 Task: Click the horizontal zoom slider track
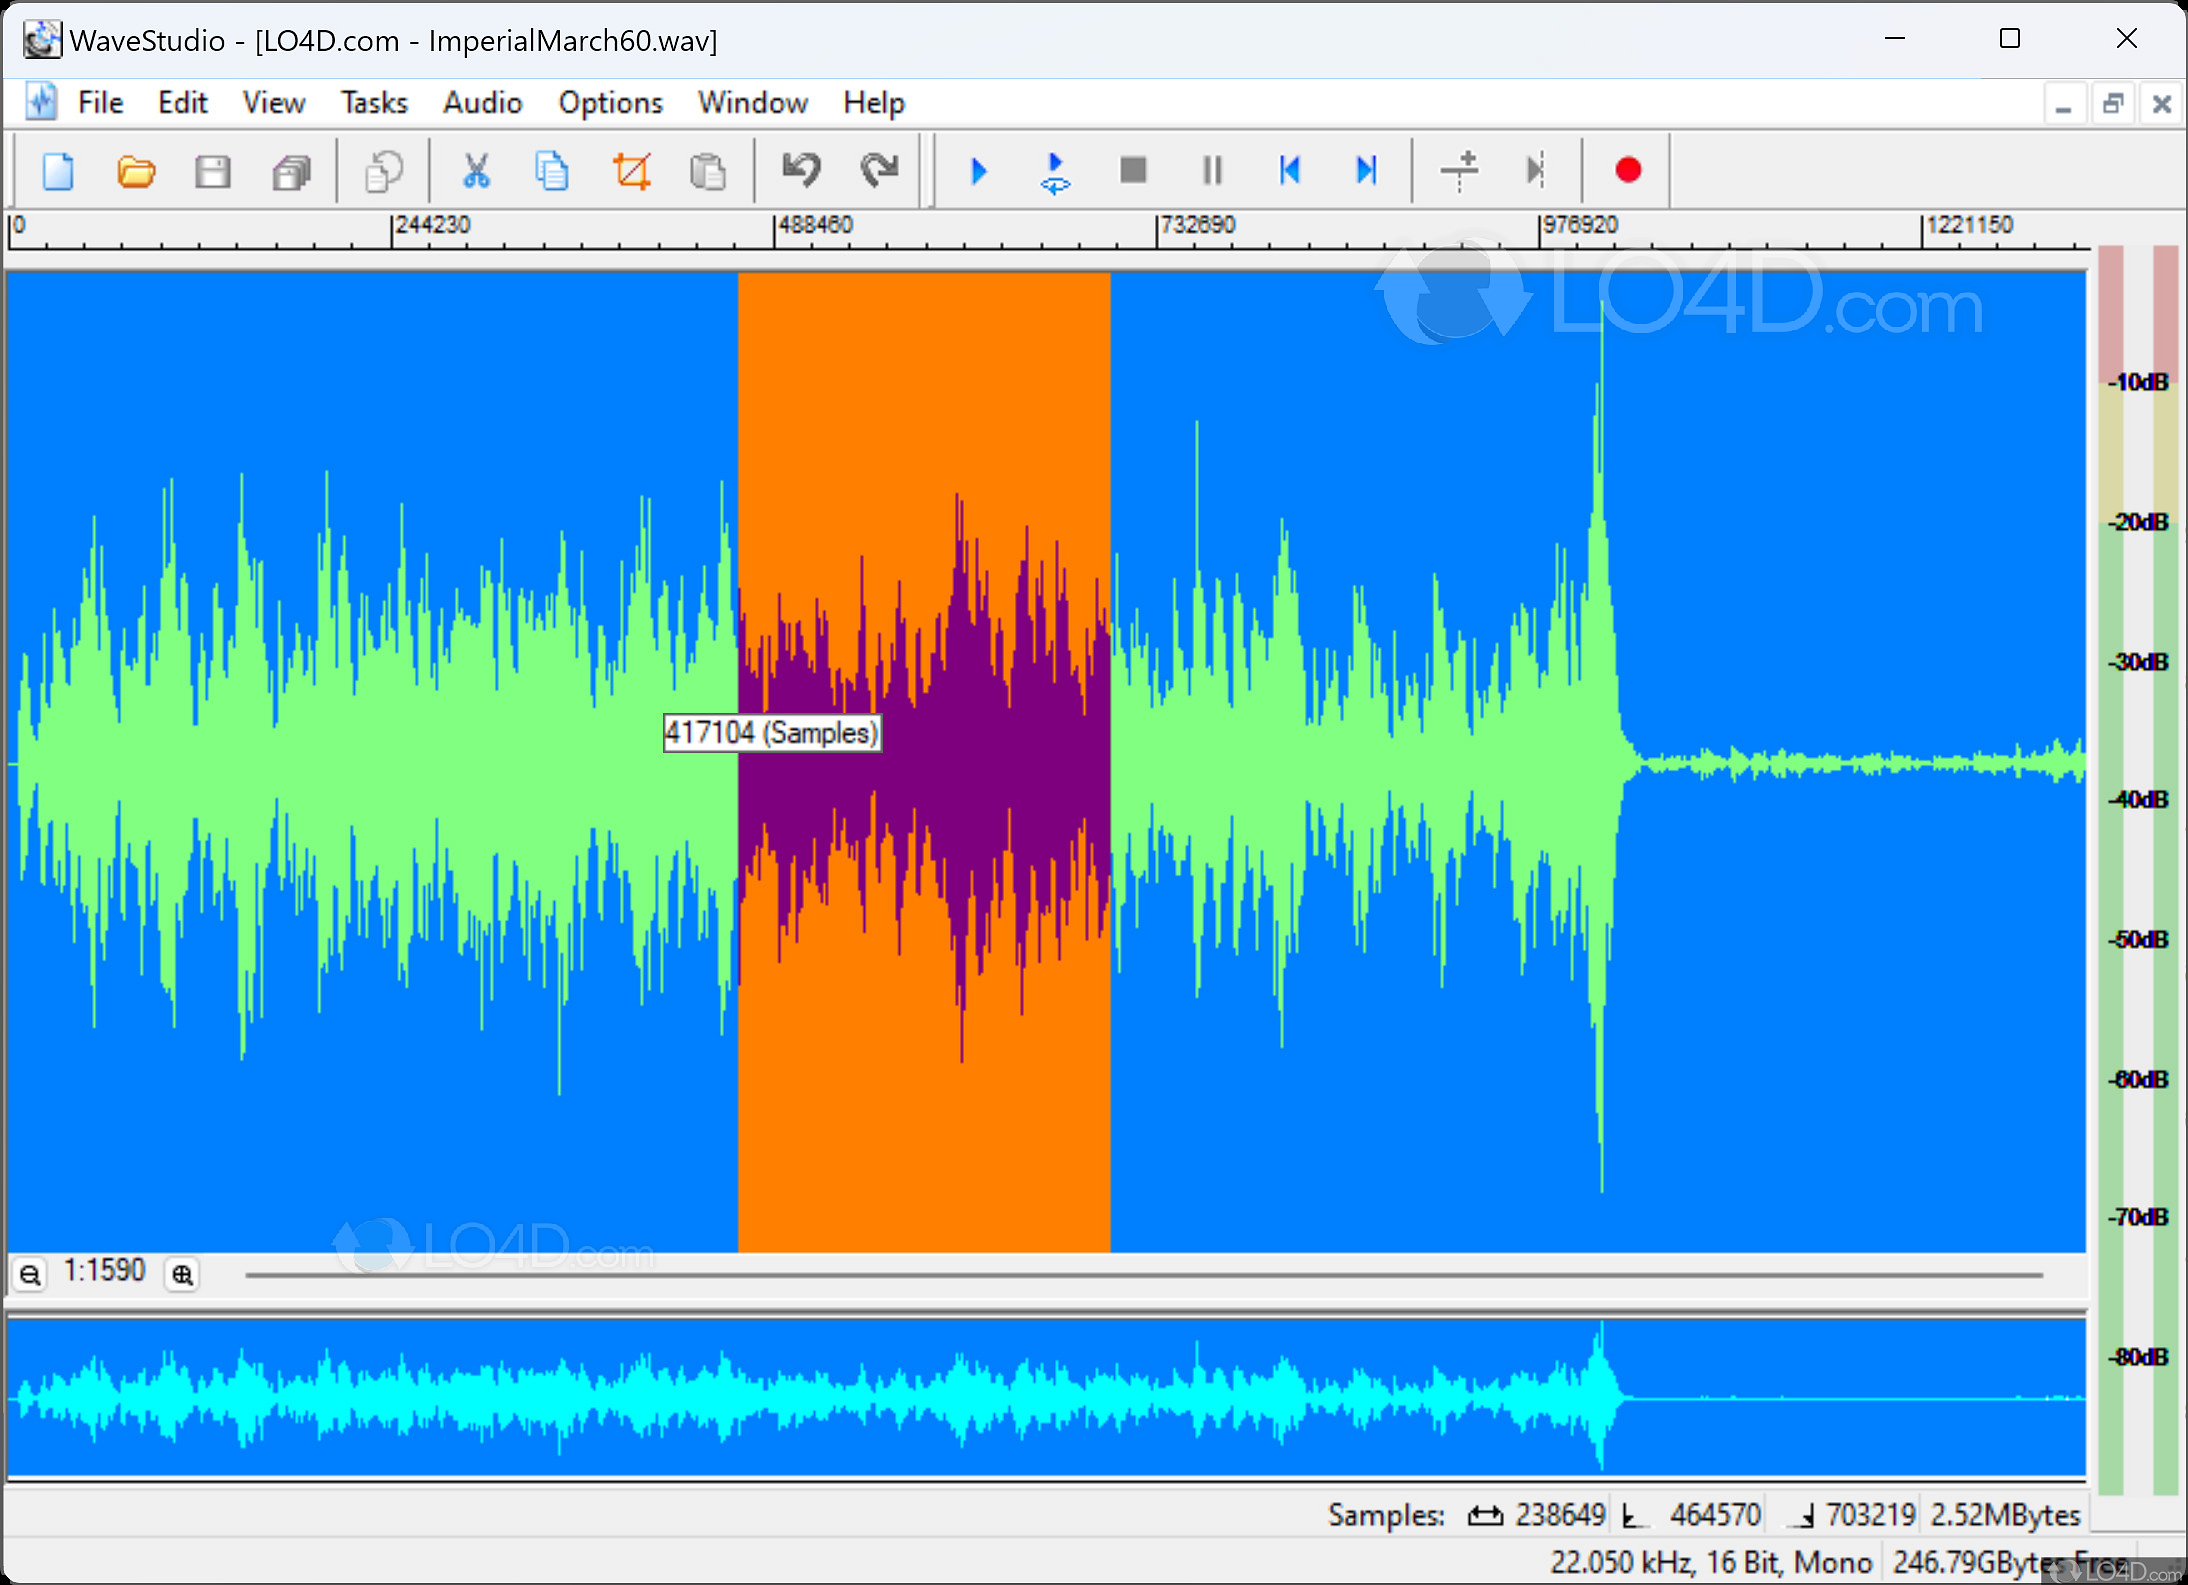point(1140,1275)
